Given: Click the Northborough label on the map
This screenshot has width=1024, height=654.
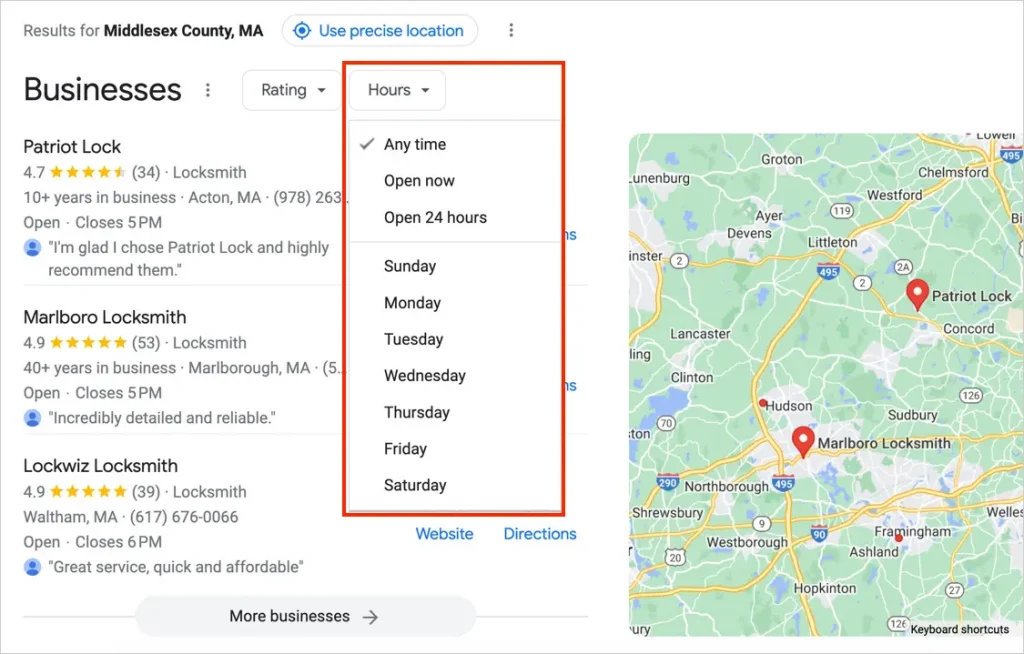Looking at the screenshot, I should pyautogui.click(x=727, y=486).
